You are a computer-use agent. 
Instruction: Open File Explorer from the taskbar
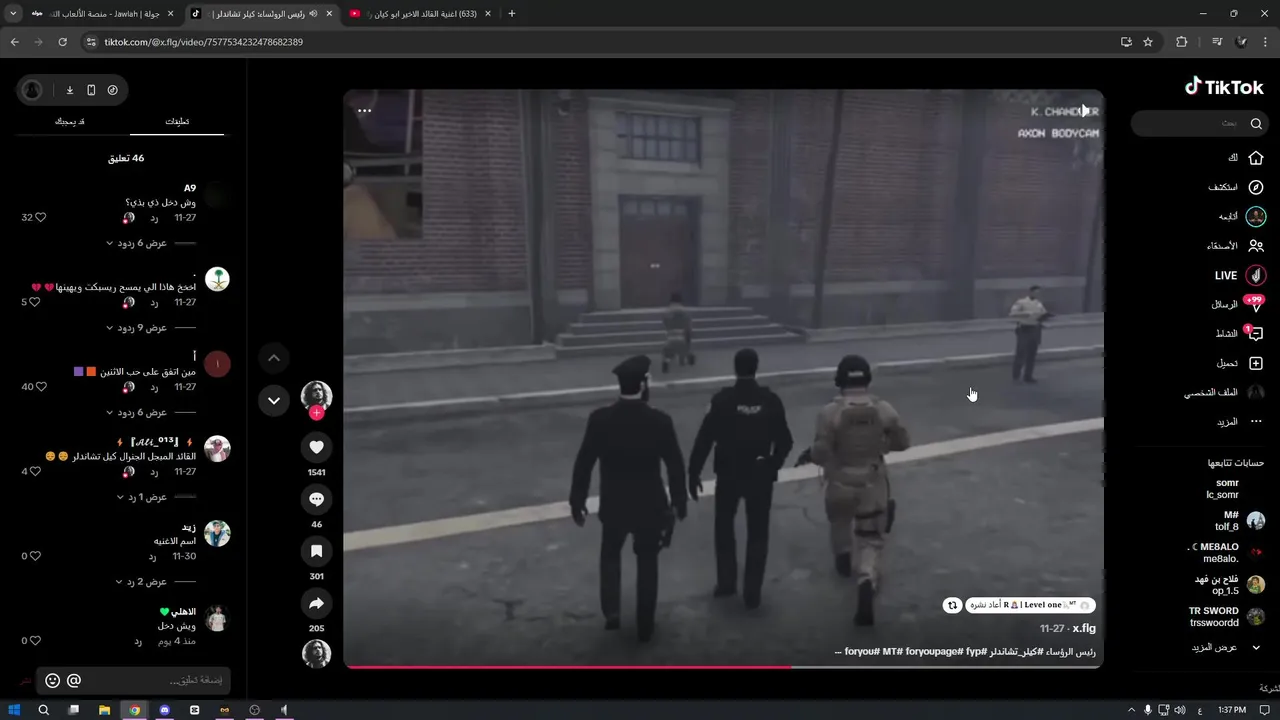tap(104, 710)
